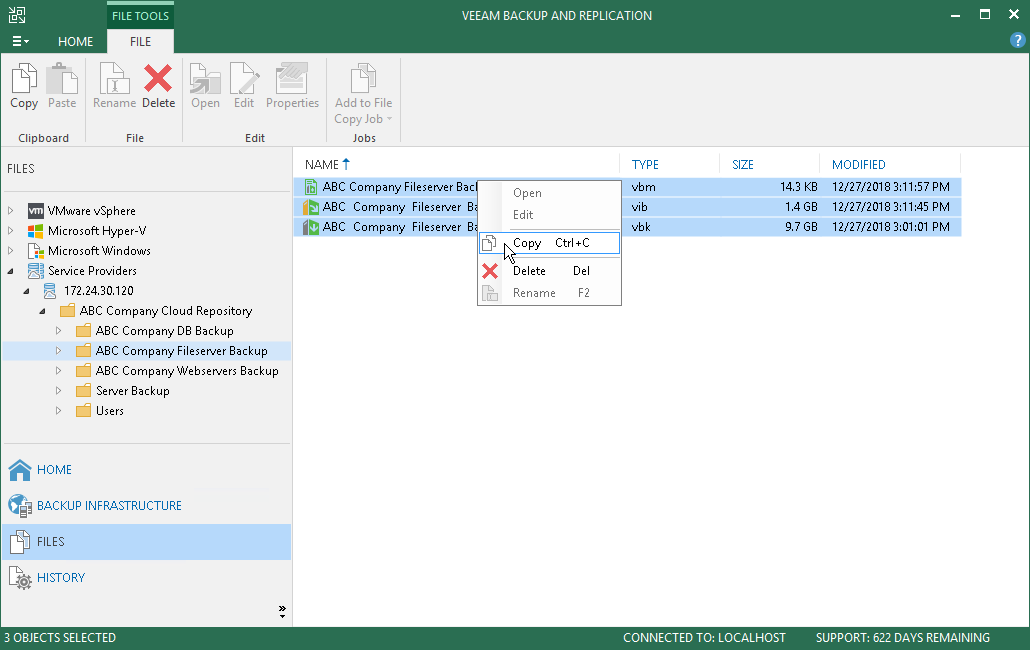Click the Files view documents icon

coord(20,542)
